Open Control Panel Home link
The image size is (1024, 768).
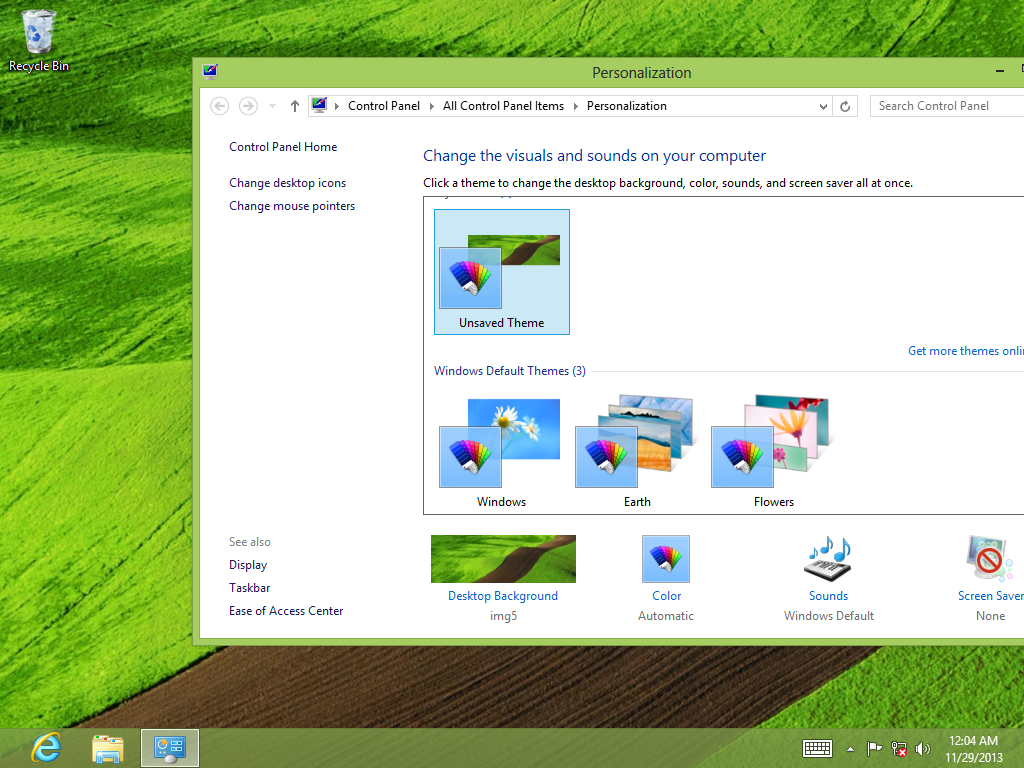tap(283, 147)
